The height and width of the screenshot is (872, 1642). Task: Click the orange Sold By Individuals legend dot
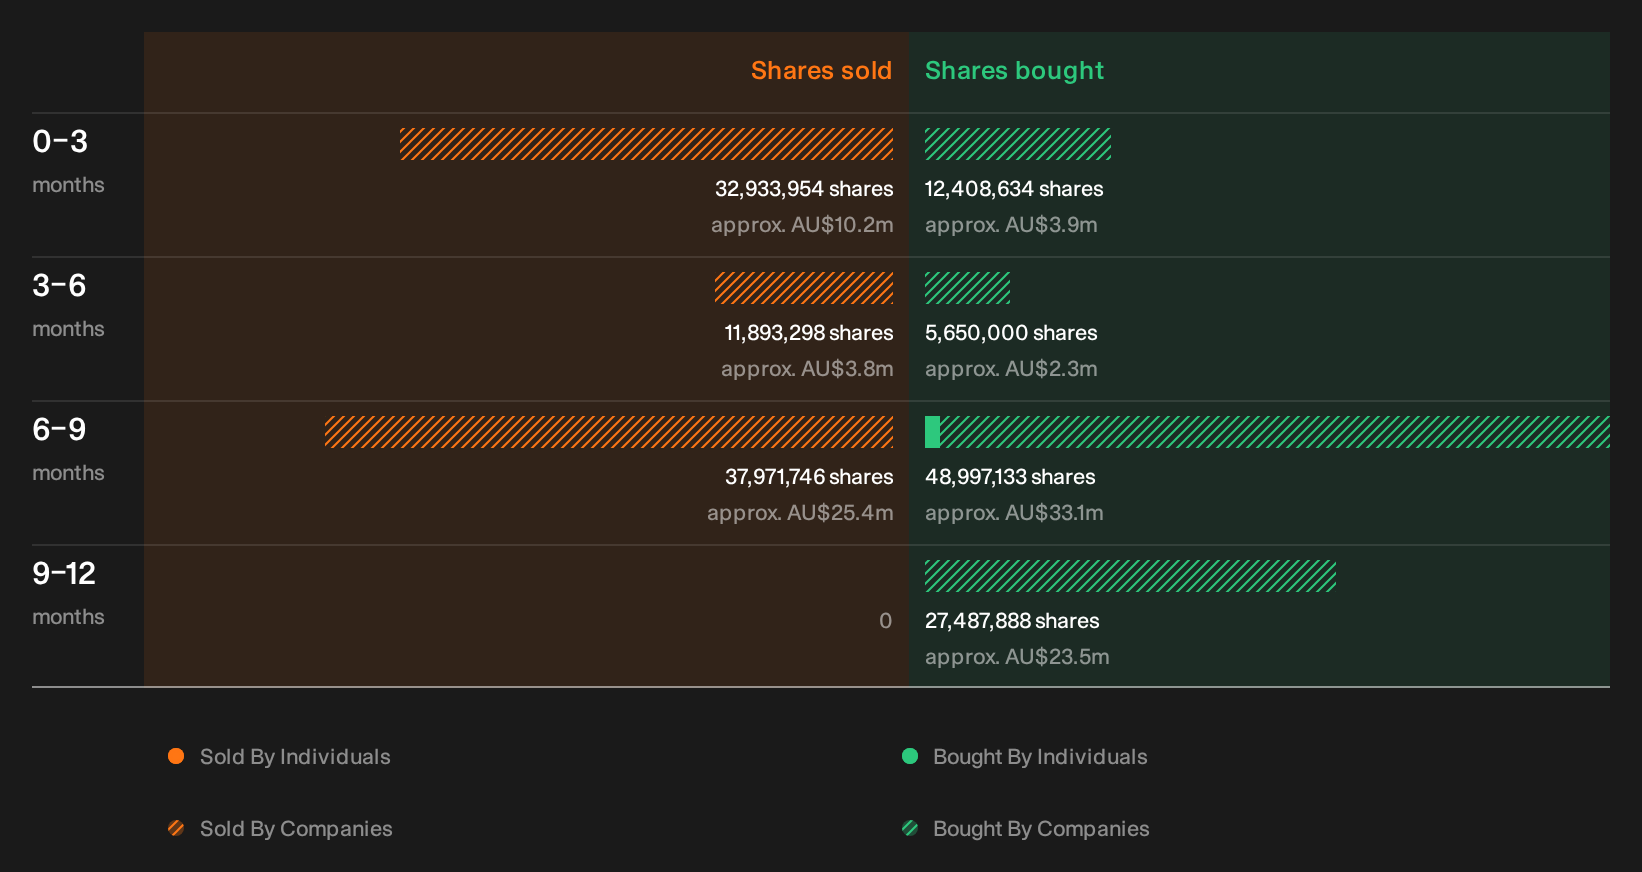176,756
